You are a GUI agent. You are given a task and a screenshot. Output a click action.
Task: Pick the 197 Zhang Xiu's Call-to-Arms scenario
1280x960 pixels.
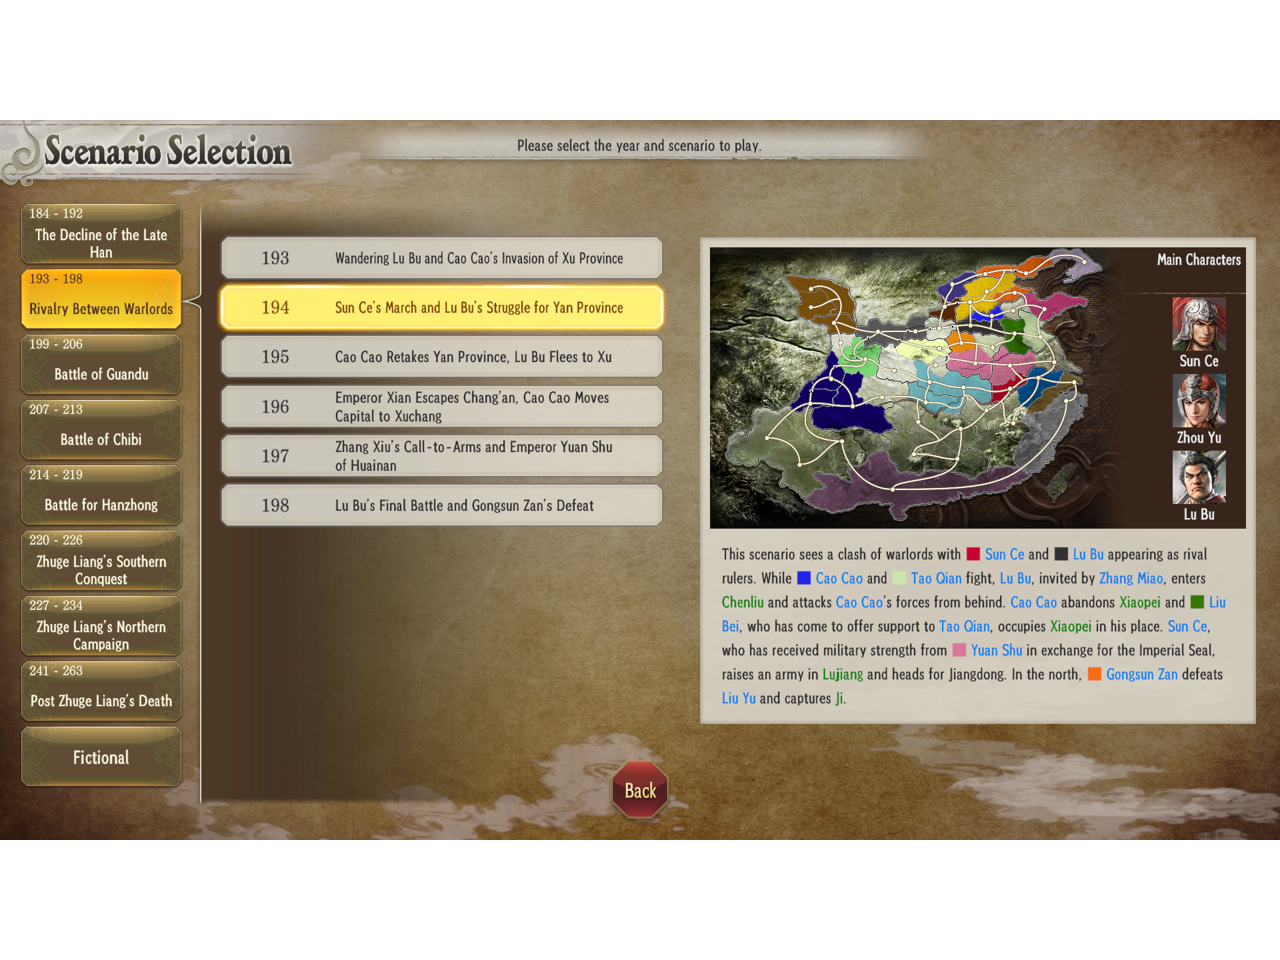[441, 456]
